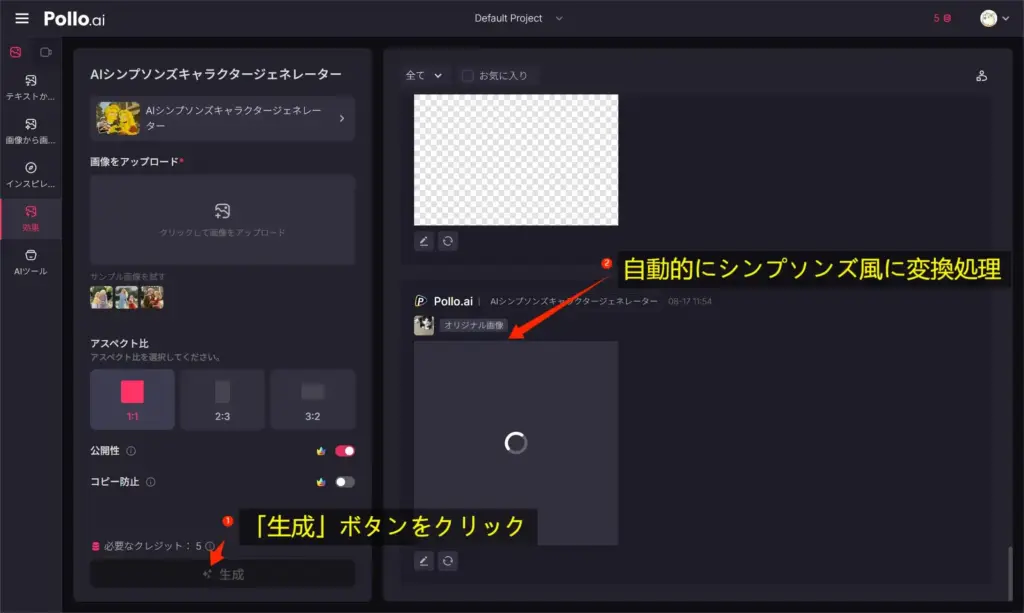Select the 効果 sidebar item
Screen dimensions: 1024x613
(x=31, y=219)
